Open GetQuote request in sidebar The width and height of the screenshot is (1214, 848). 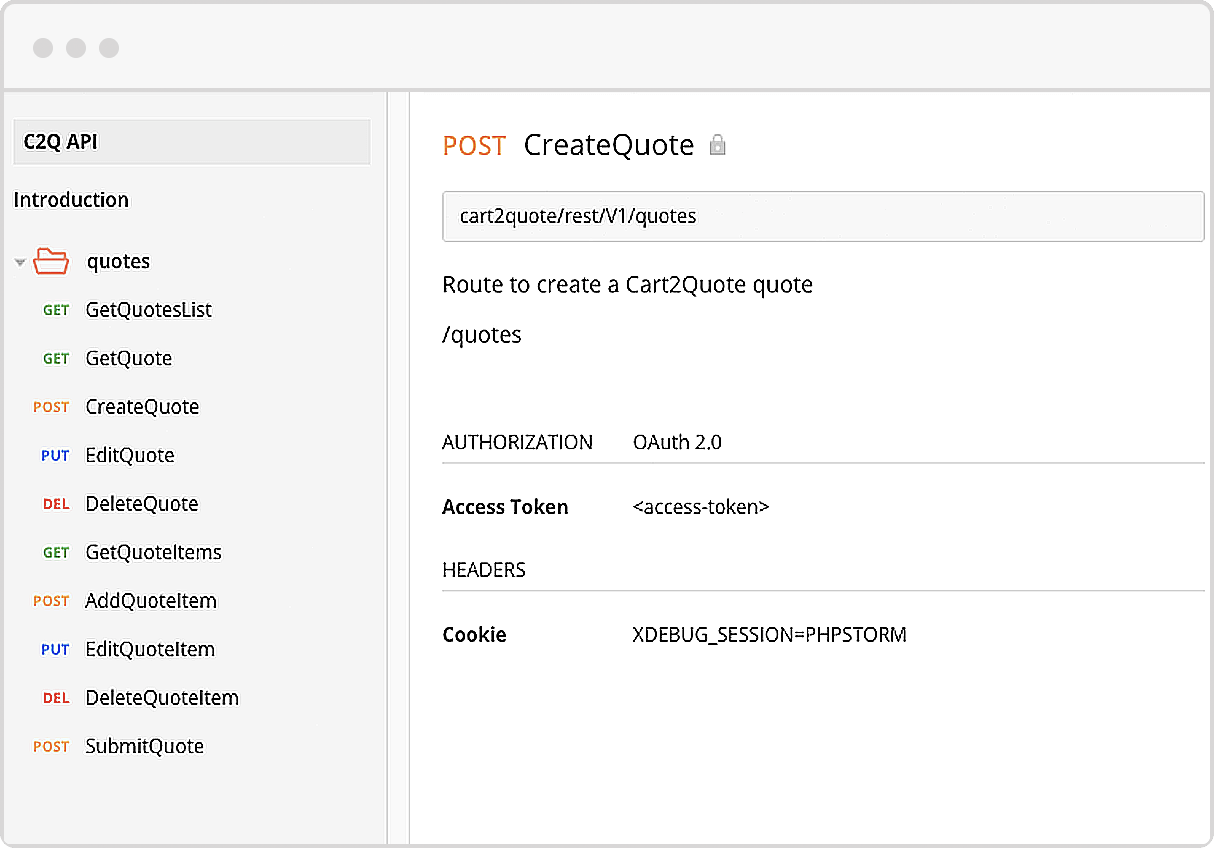pyautogui.click(x=129, y=358)
